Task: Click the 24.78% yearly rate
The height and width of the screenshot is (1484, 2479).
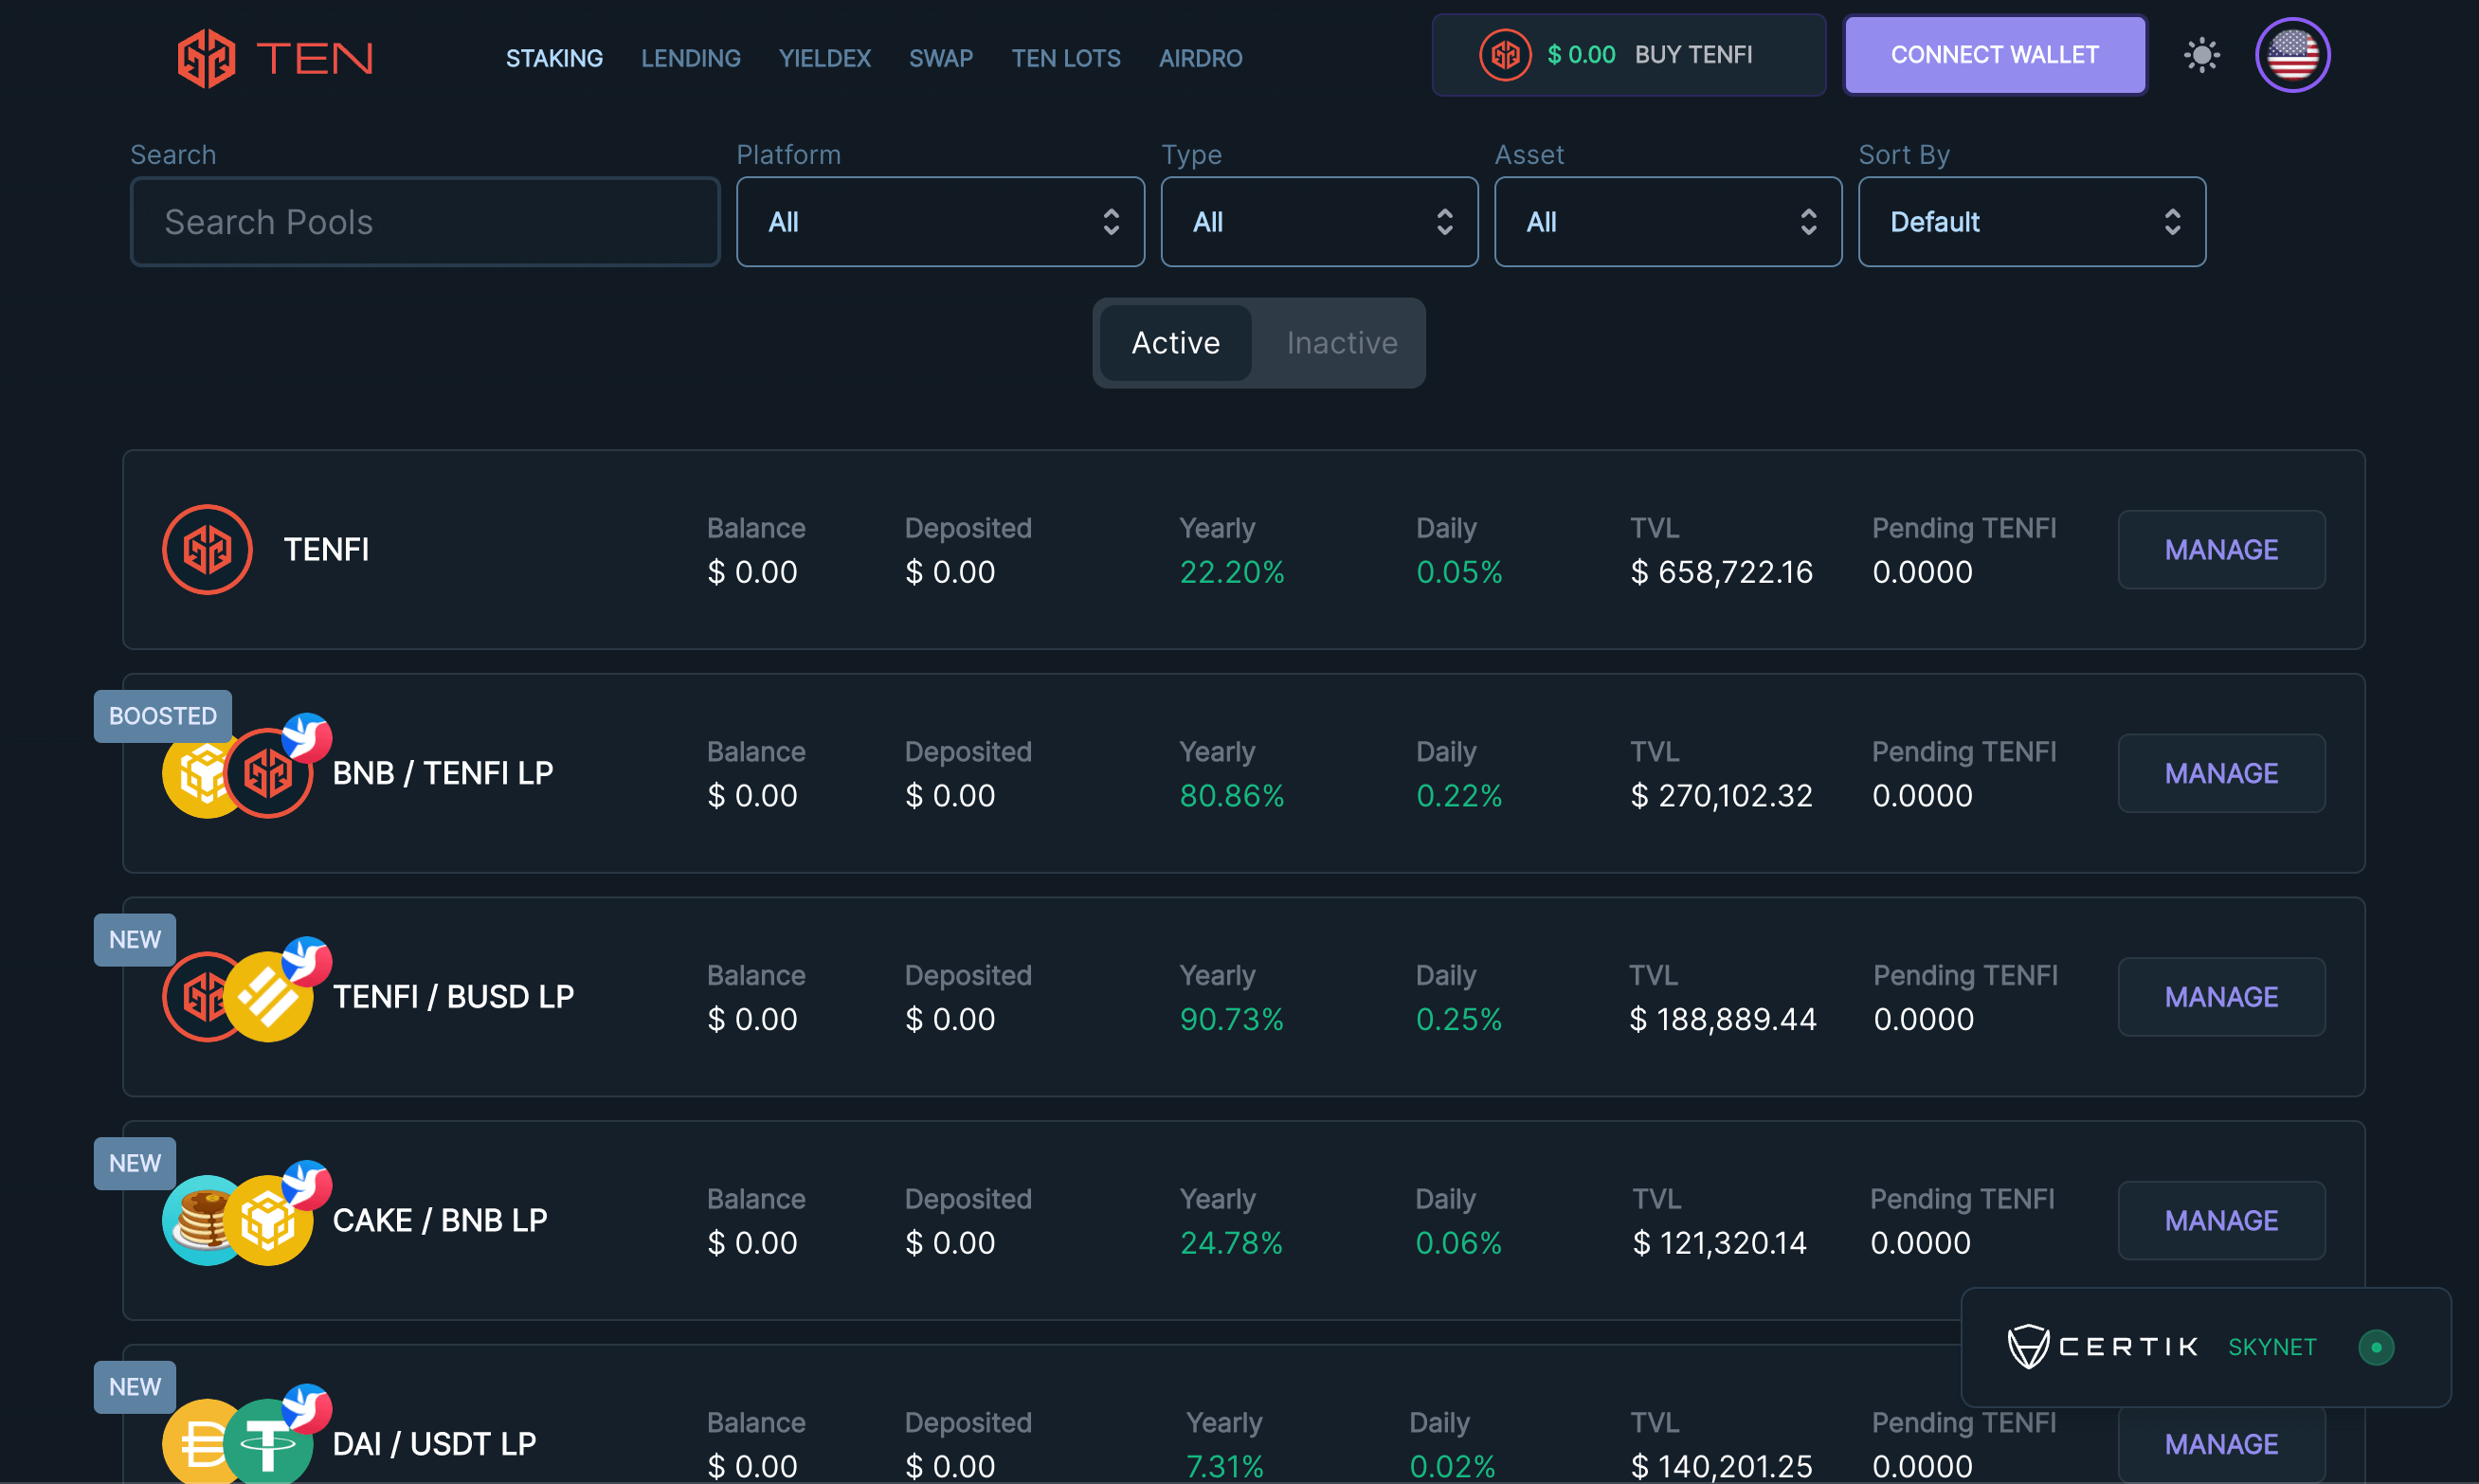Action: tap(1231, 1243)
